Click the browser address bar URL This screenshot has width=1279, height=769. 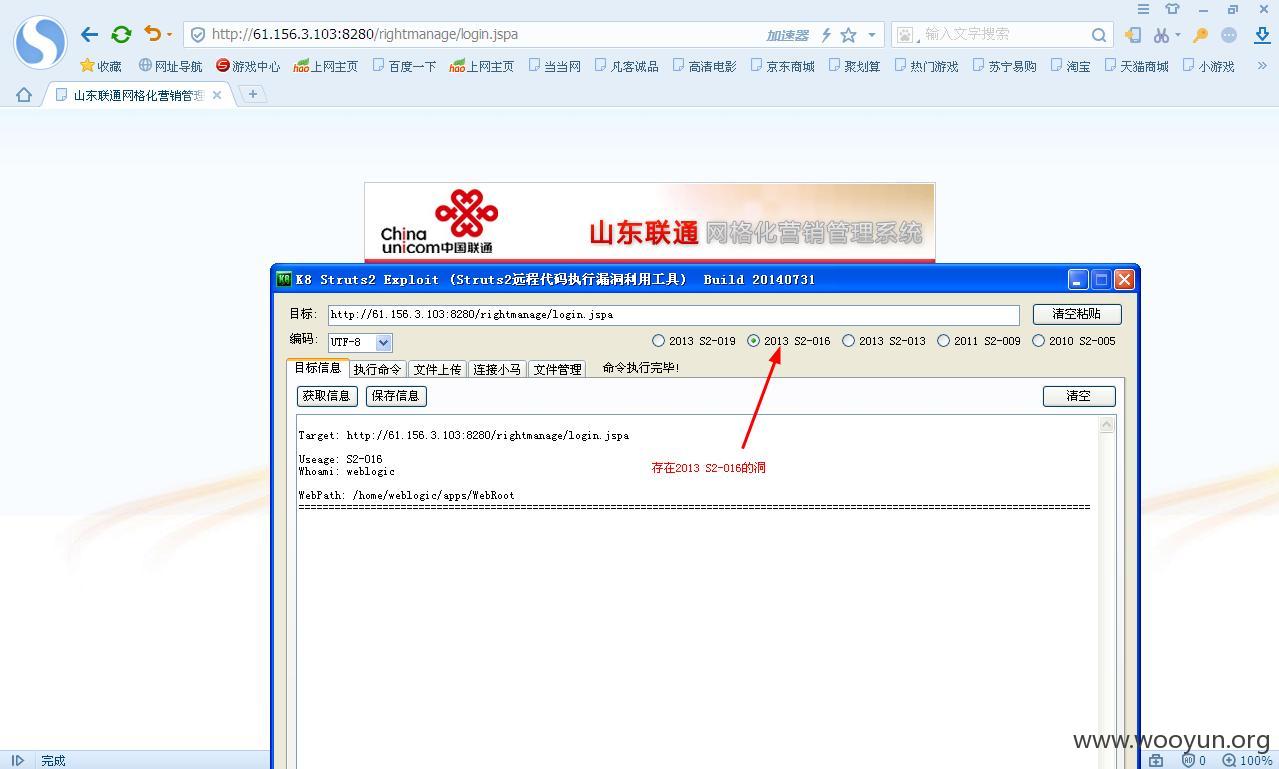pyautogui.click(x=365, y=34)
